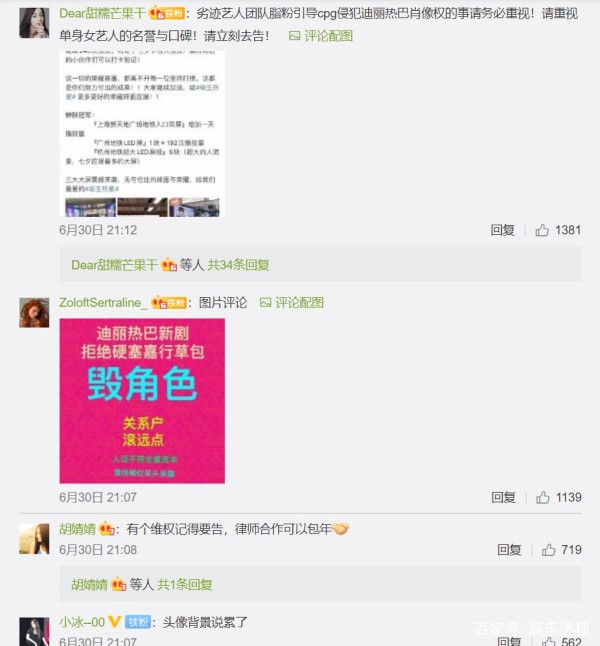
Task: Click 回复 next to 719 likes
Action: pyautogui.click(x=509, y=550)
